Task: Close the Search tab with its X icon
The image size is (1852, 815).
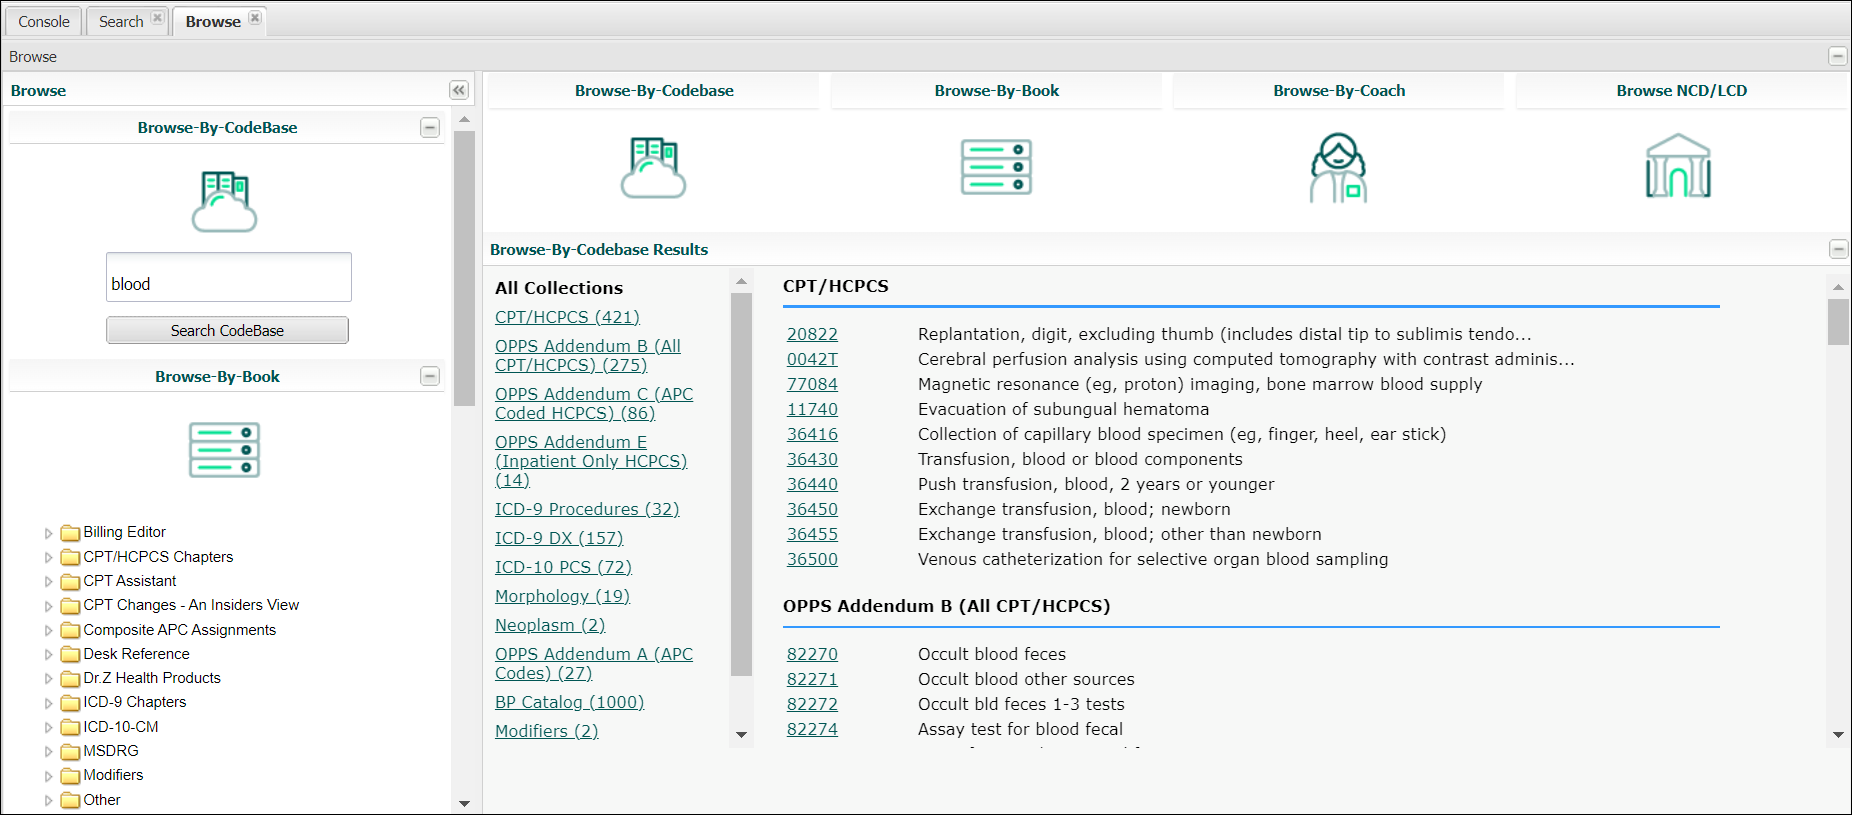Action: click(157, 19)
